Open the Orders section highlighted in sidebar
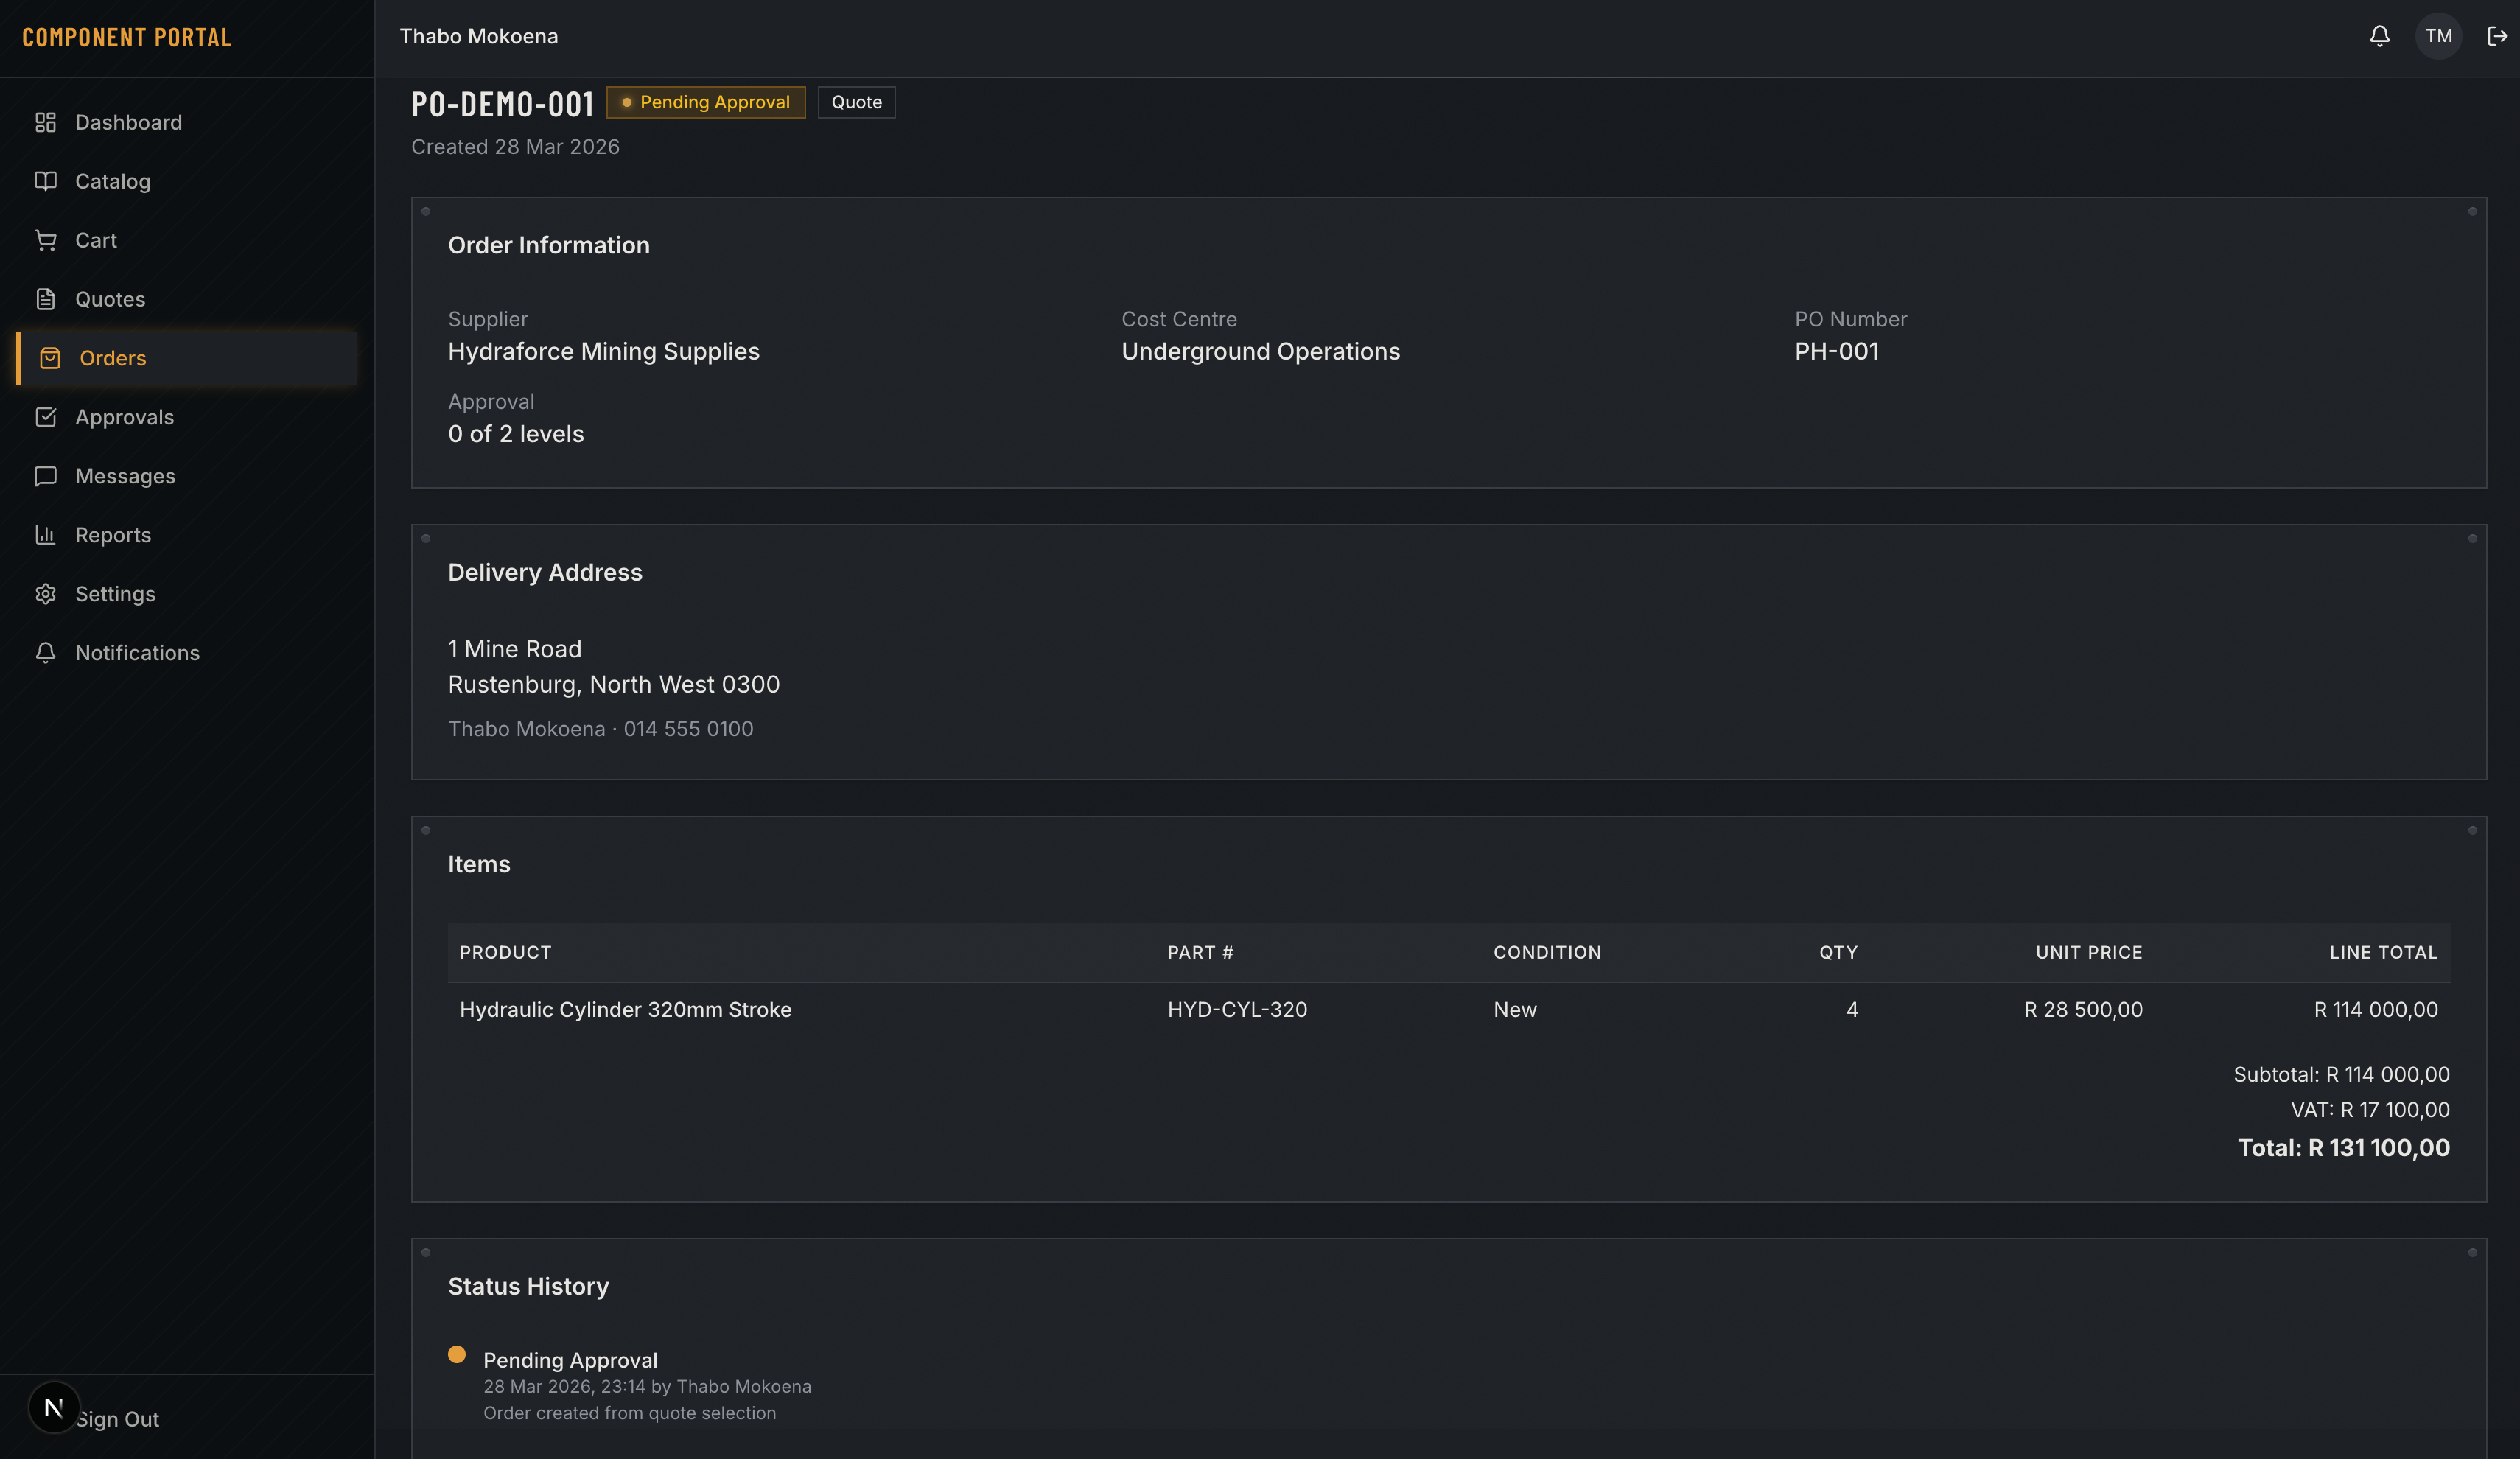The height and width of the screenshot is (1459, 2520). [x=113, y=358]
